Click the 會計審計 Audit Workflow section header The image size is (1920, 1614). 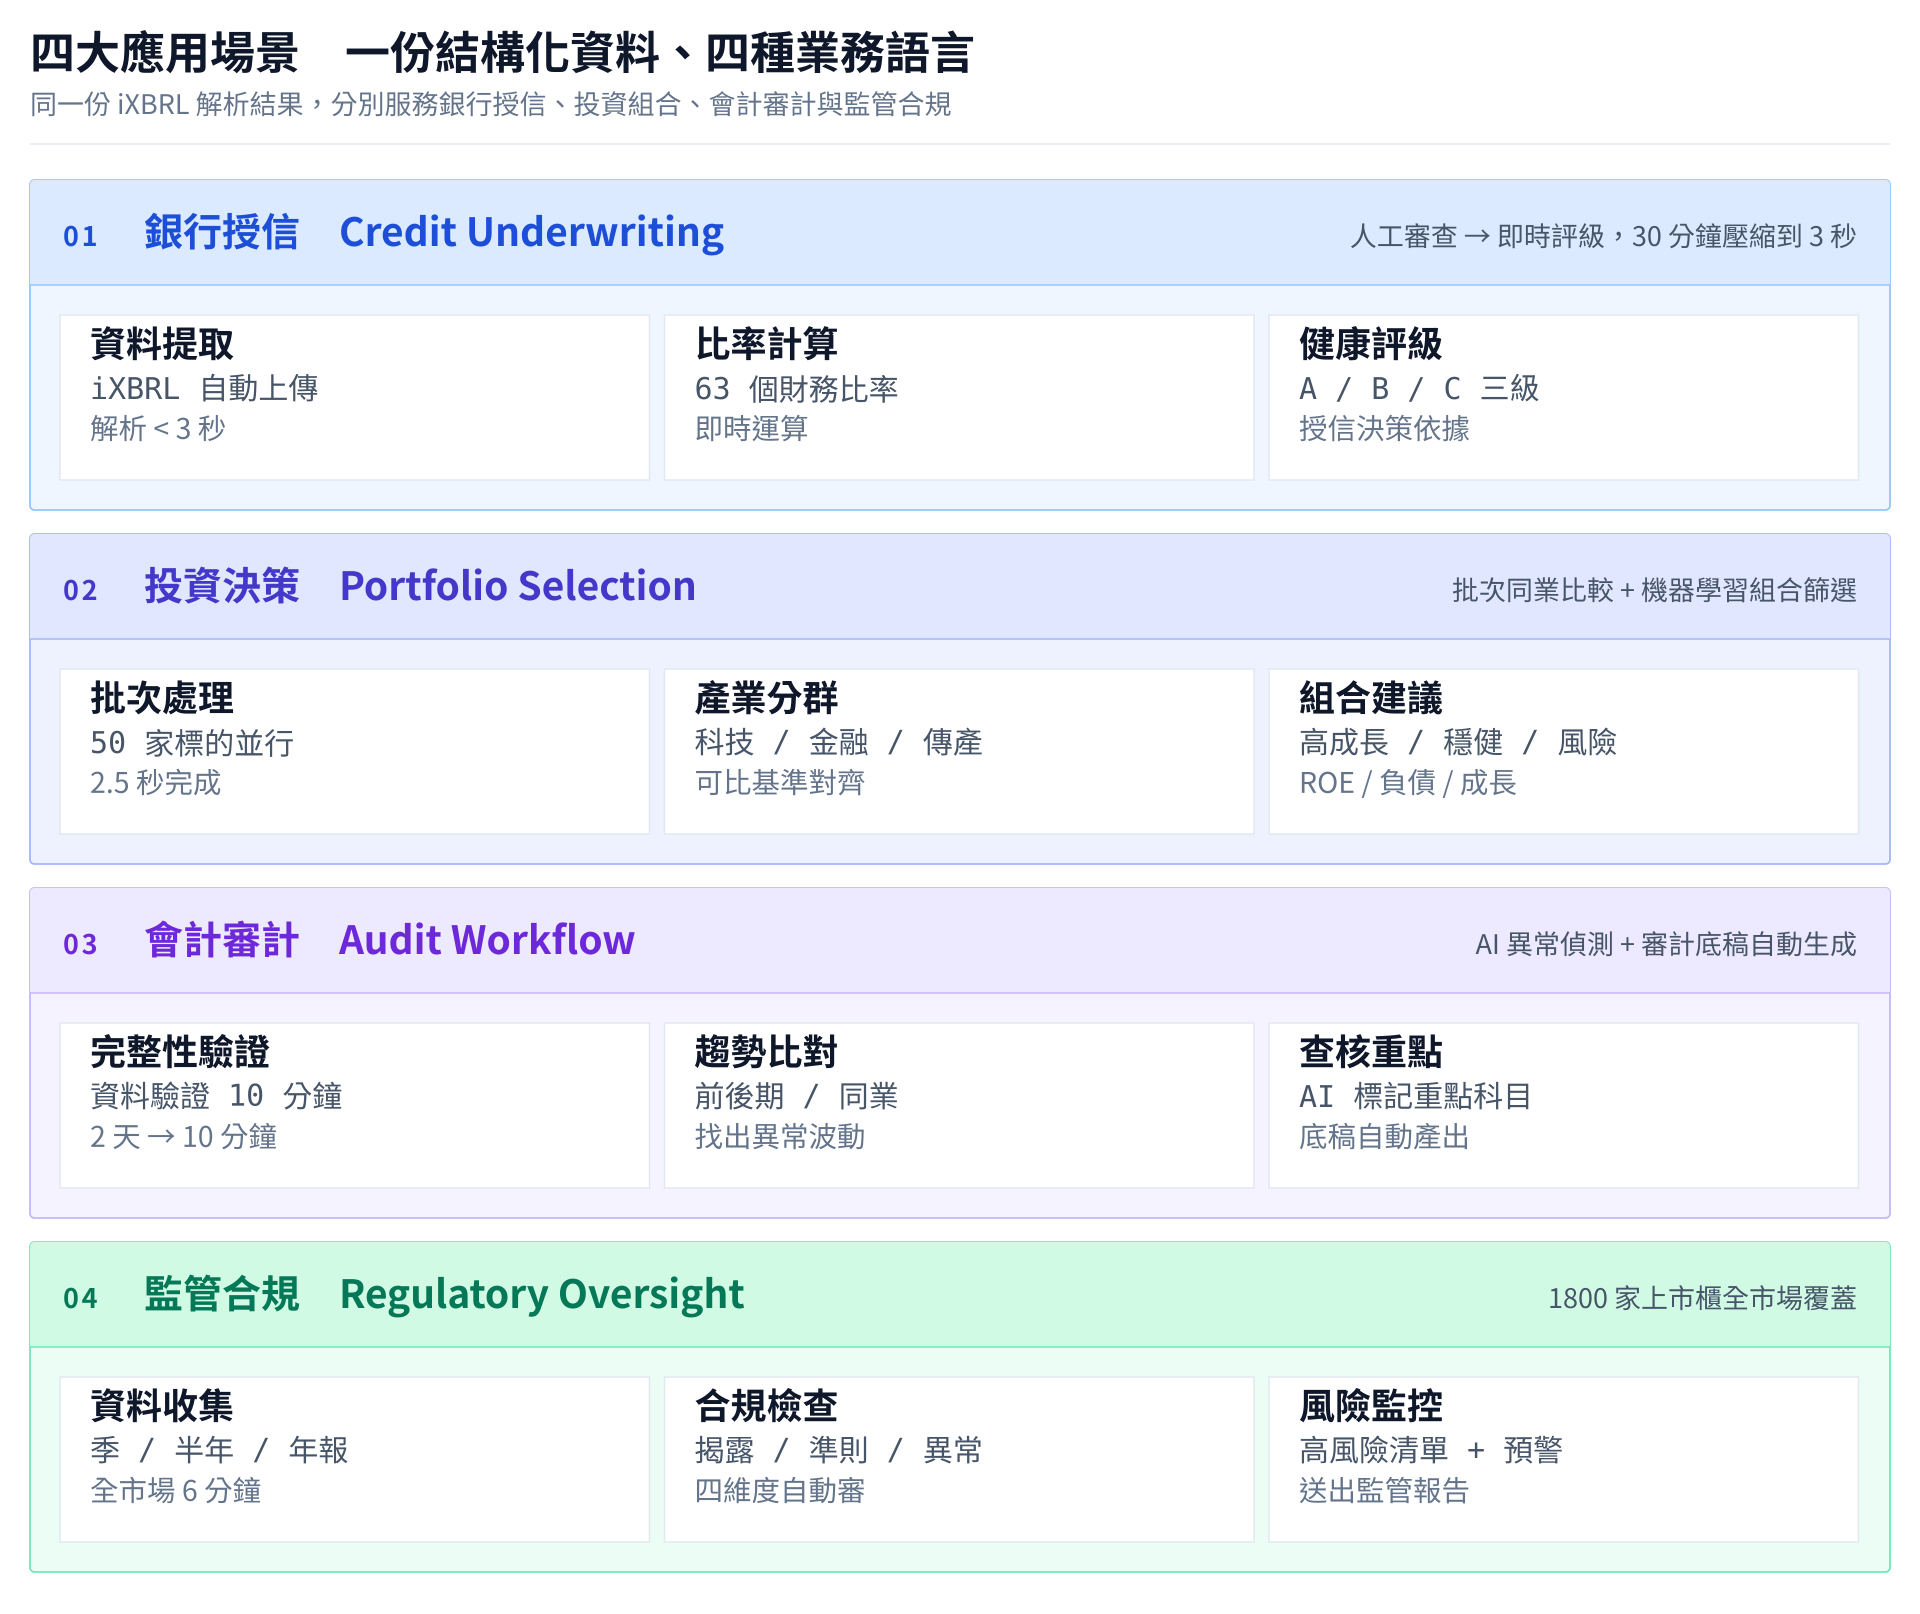click(960, 941)
